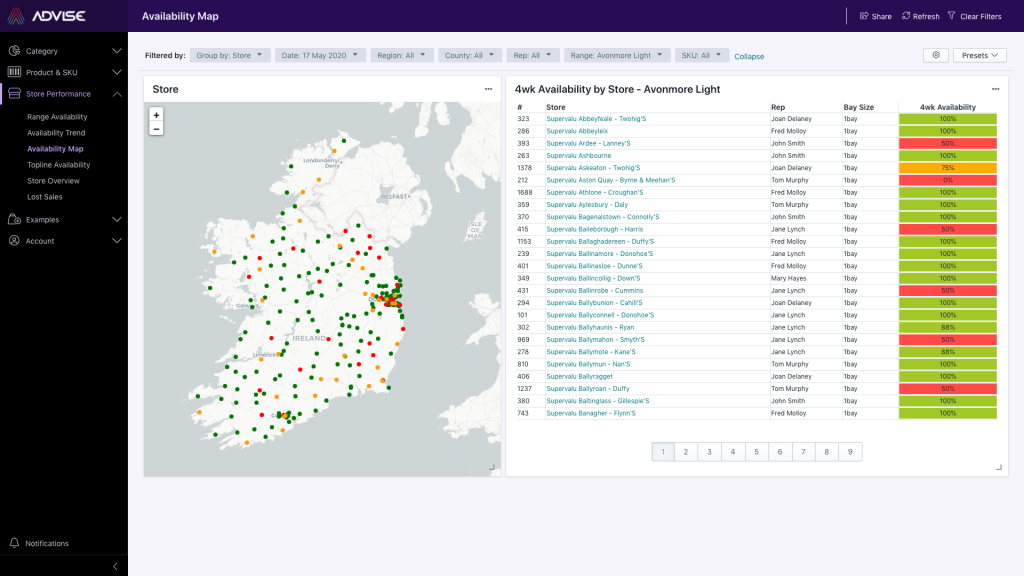1024x576 pixels.
Task: Open Store Overview page
Action: [x=53, y=181]
